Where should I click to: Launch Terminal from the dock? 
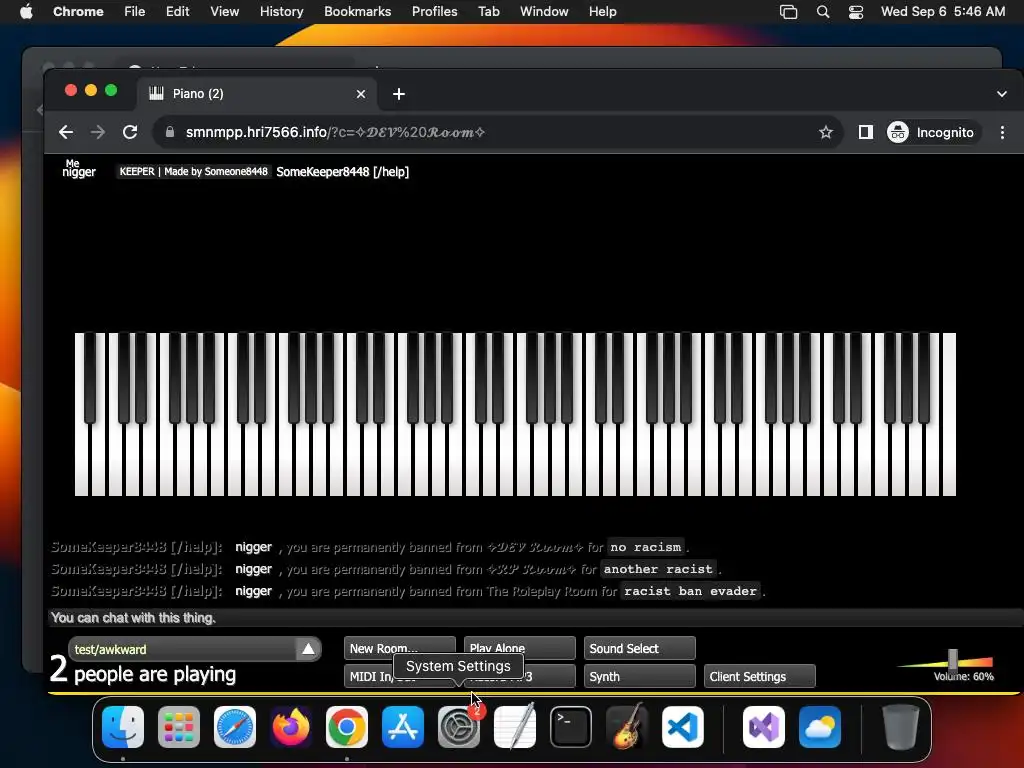pos(571,727)
